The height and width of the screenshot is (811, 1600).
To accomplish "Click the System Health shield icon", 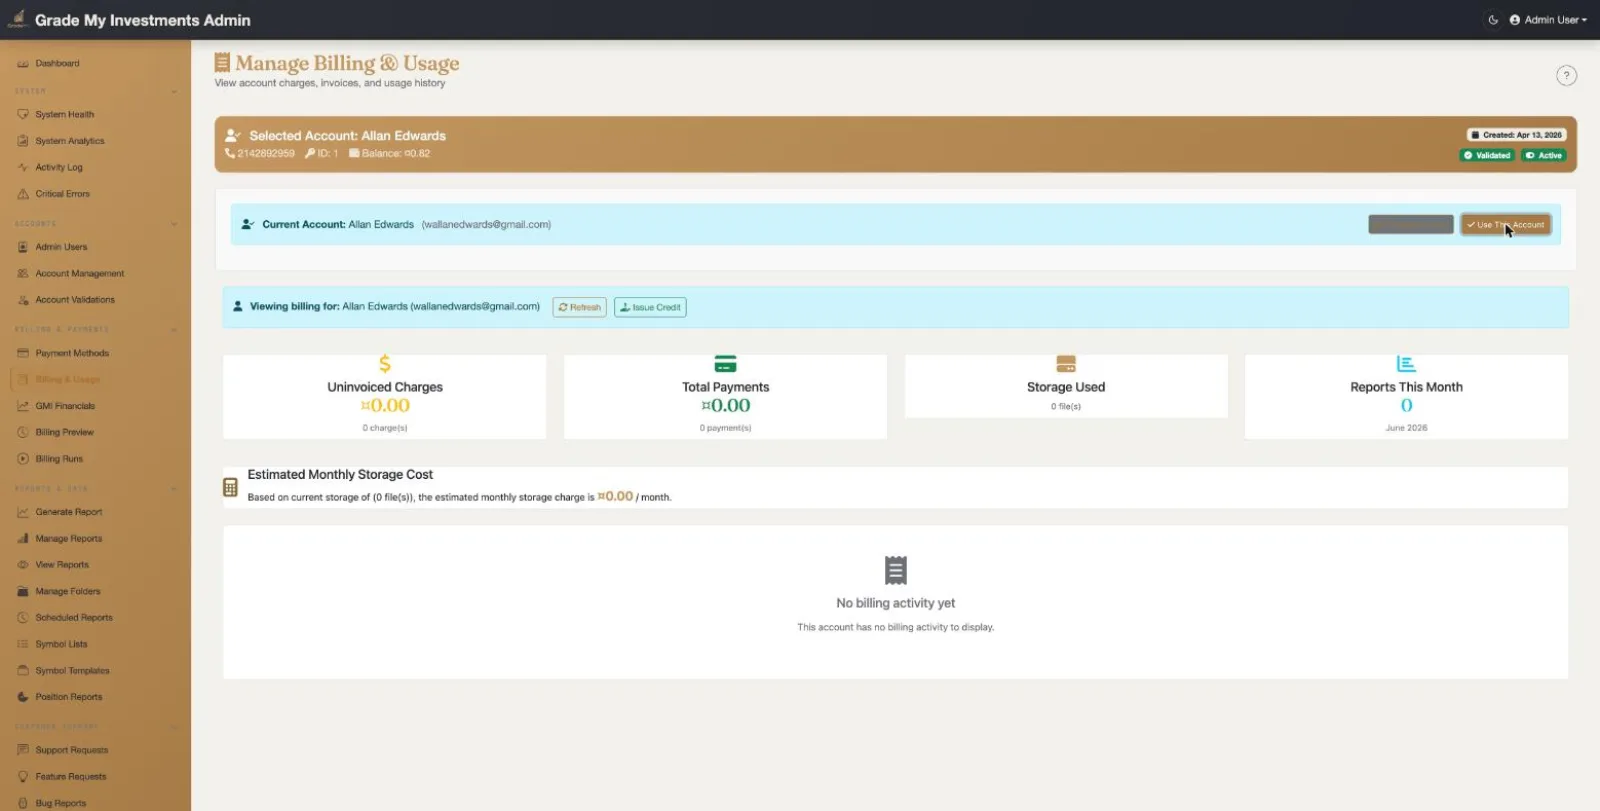I will pyautogui.click(x=23, y=114).
